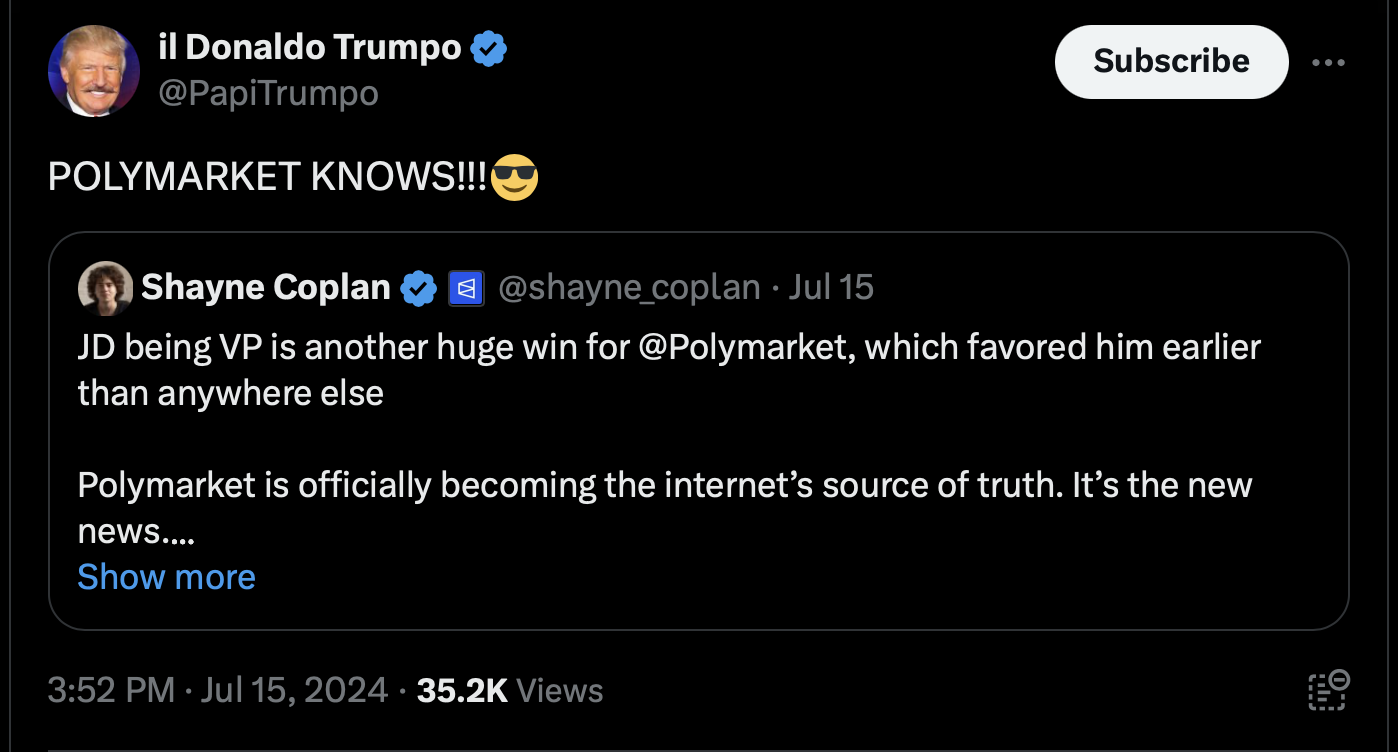Click il Donaldo Trumpo's blue verified badge
This screenshot has width=1398, height=752.
[x=488, y=48]
